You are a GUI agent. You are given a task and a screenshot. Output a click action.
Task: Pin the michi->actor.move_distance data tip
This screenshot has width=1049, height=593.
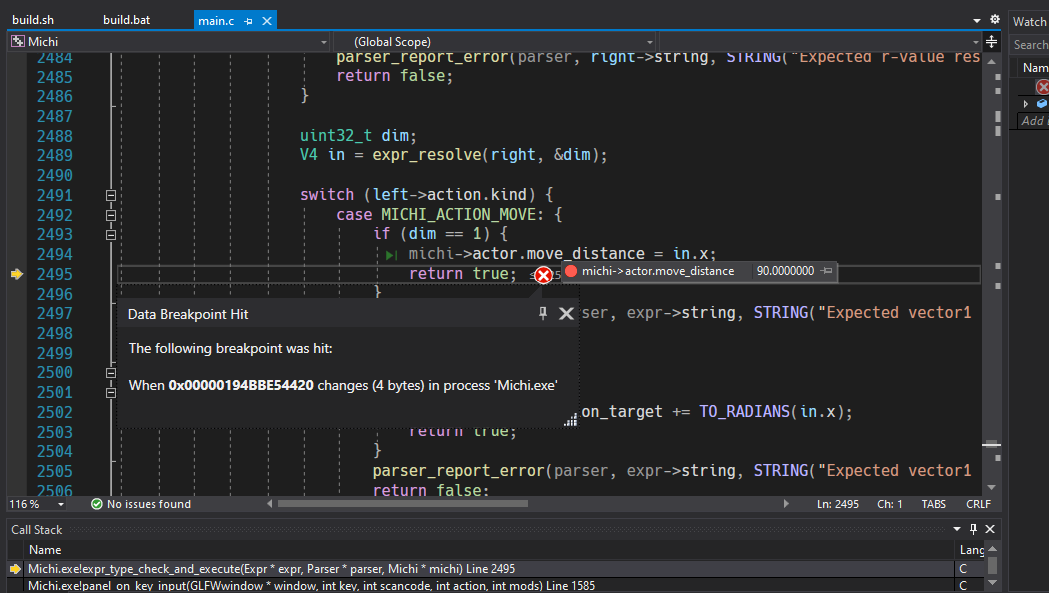point(828,271)
